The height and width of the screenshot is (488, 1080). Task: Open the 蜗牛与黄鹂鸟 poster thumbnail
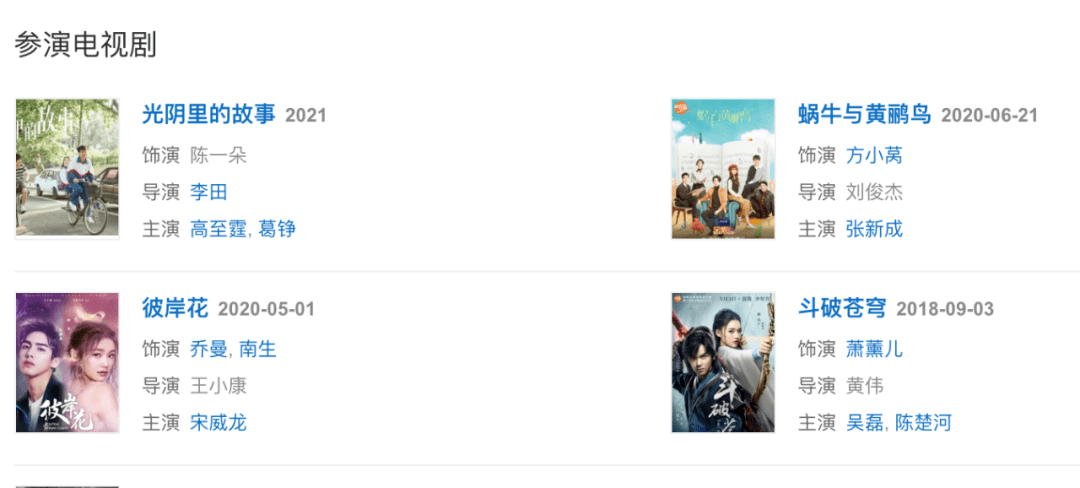pos(723,169)
